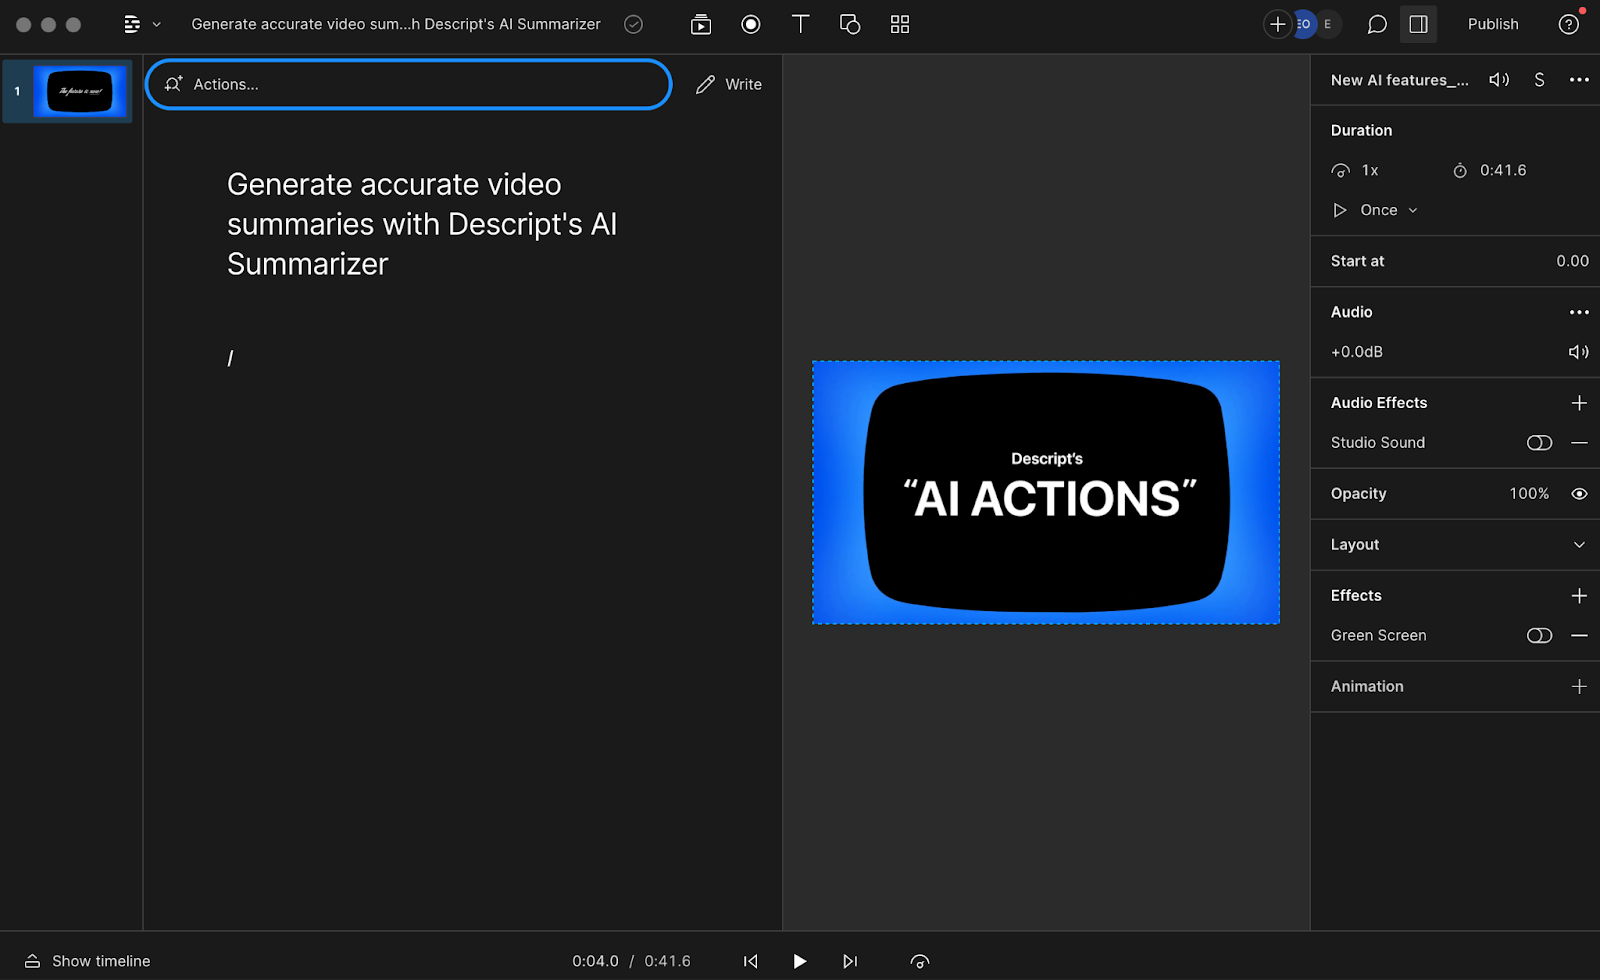The height and width of the screenshot is (980, 1600).
Task: Click the project title in the top bar
Action: (396, 24)
